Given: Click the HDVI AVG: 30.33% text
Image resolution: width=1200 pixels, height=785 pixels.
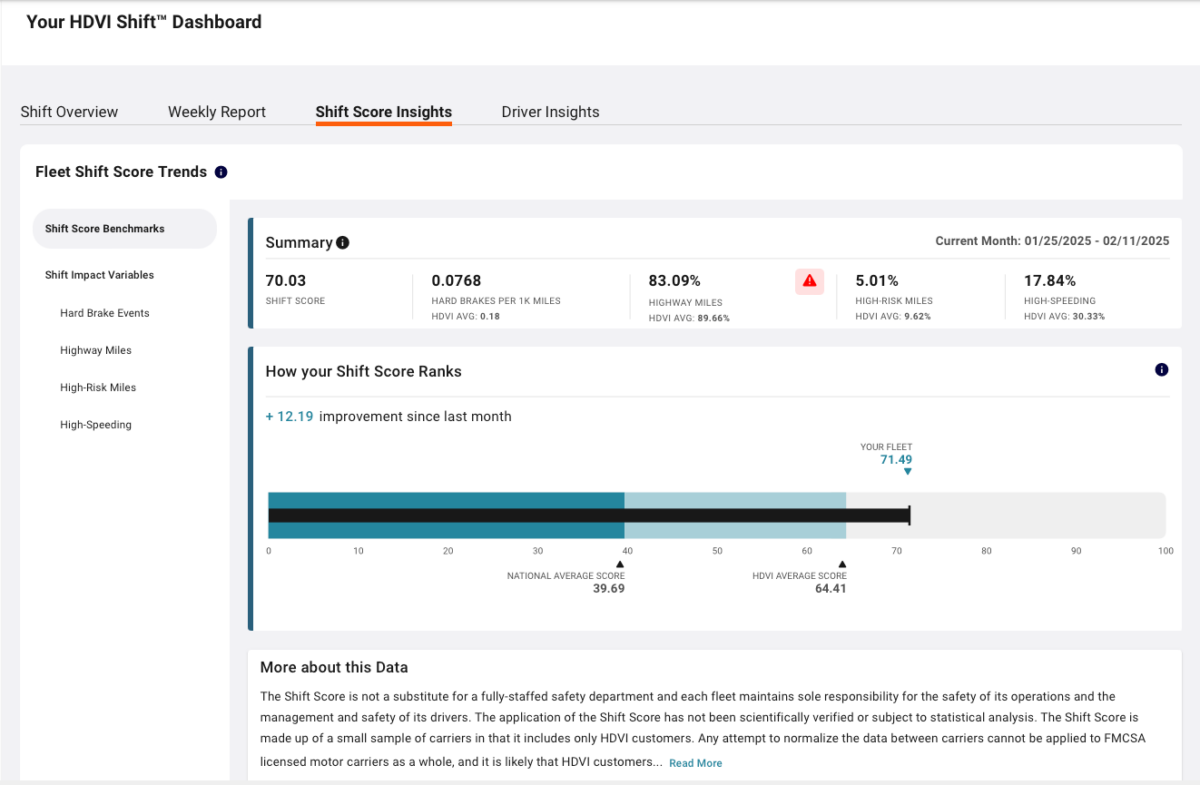Looking at the screenshot, I should 1064,317.
